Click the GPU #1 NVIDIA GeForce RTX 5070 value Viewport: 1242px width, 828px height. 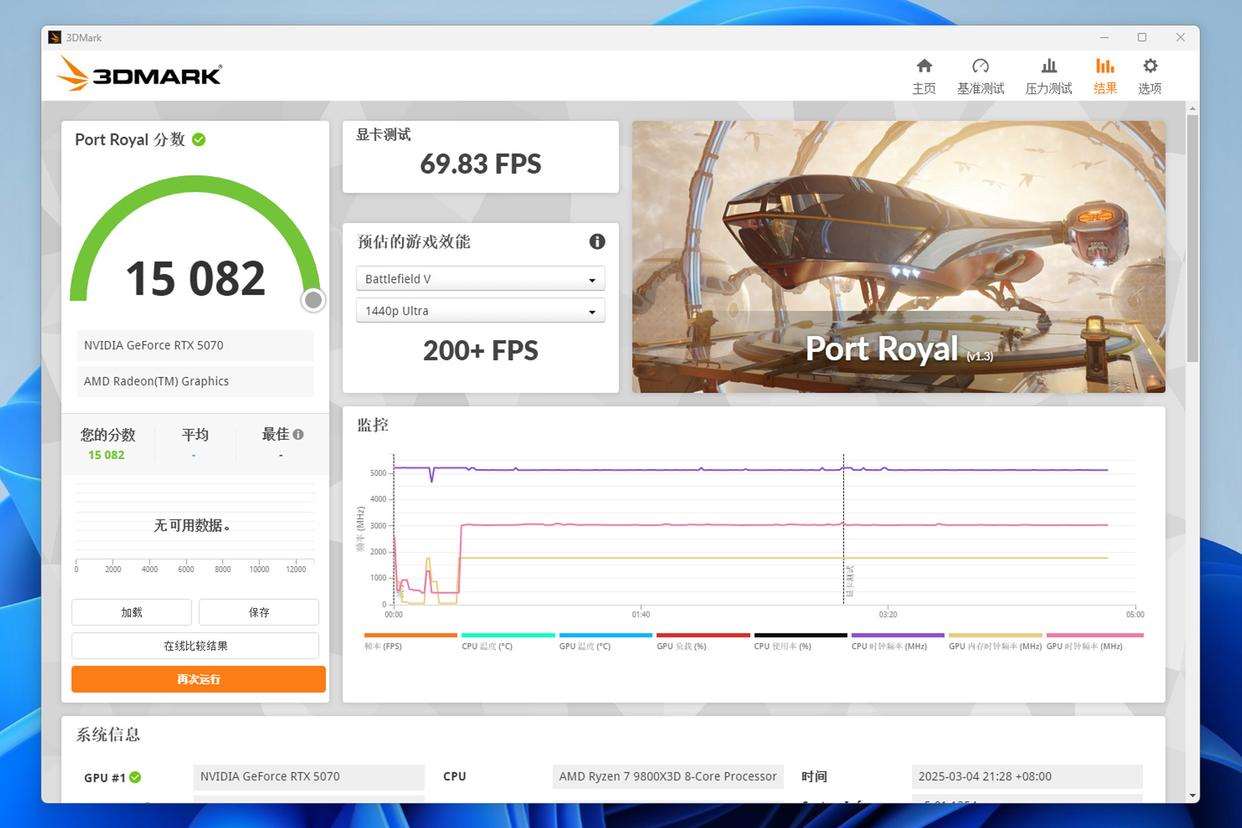point(309,777)
